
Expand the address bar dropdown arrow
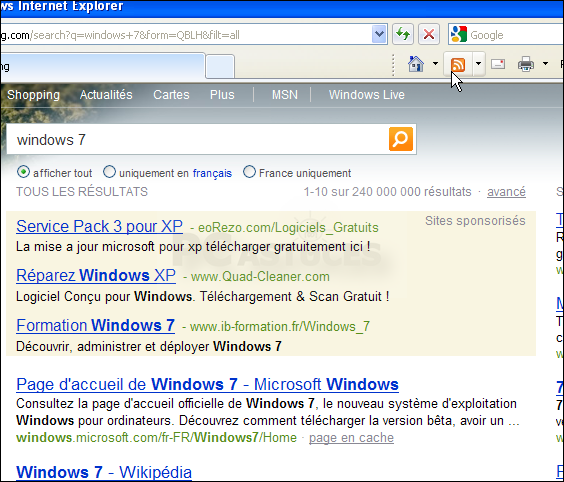379,34
